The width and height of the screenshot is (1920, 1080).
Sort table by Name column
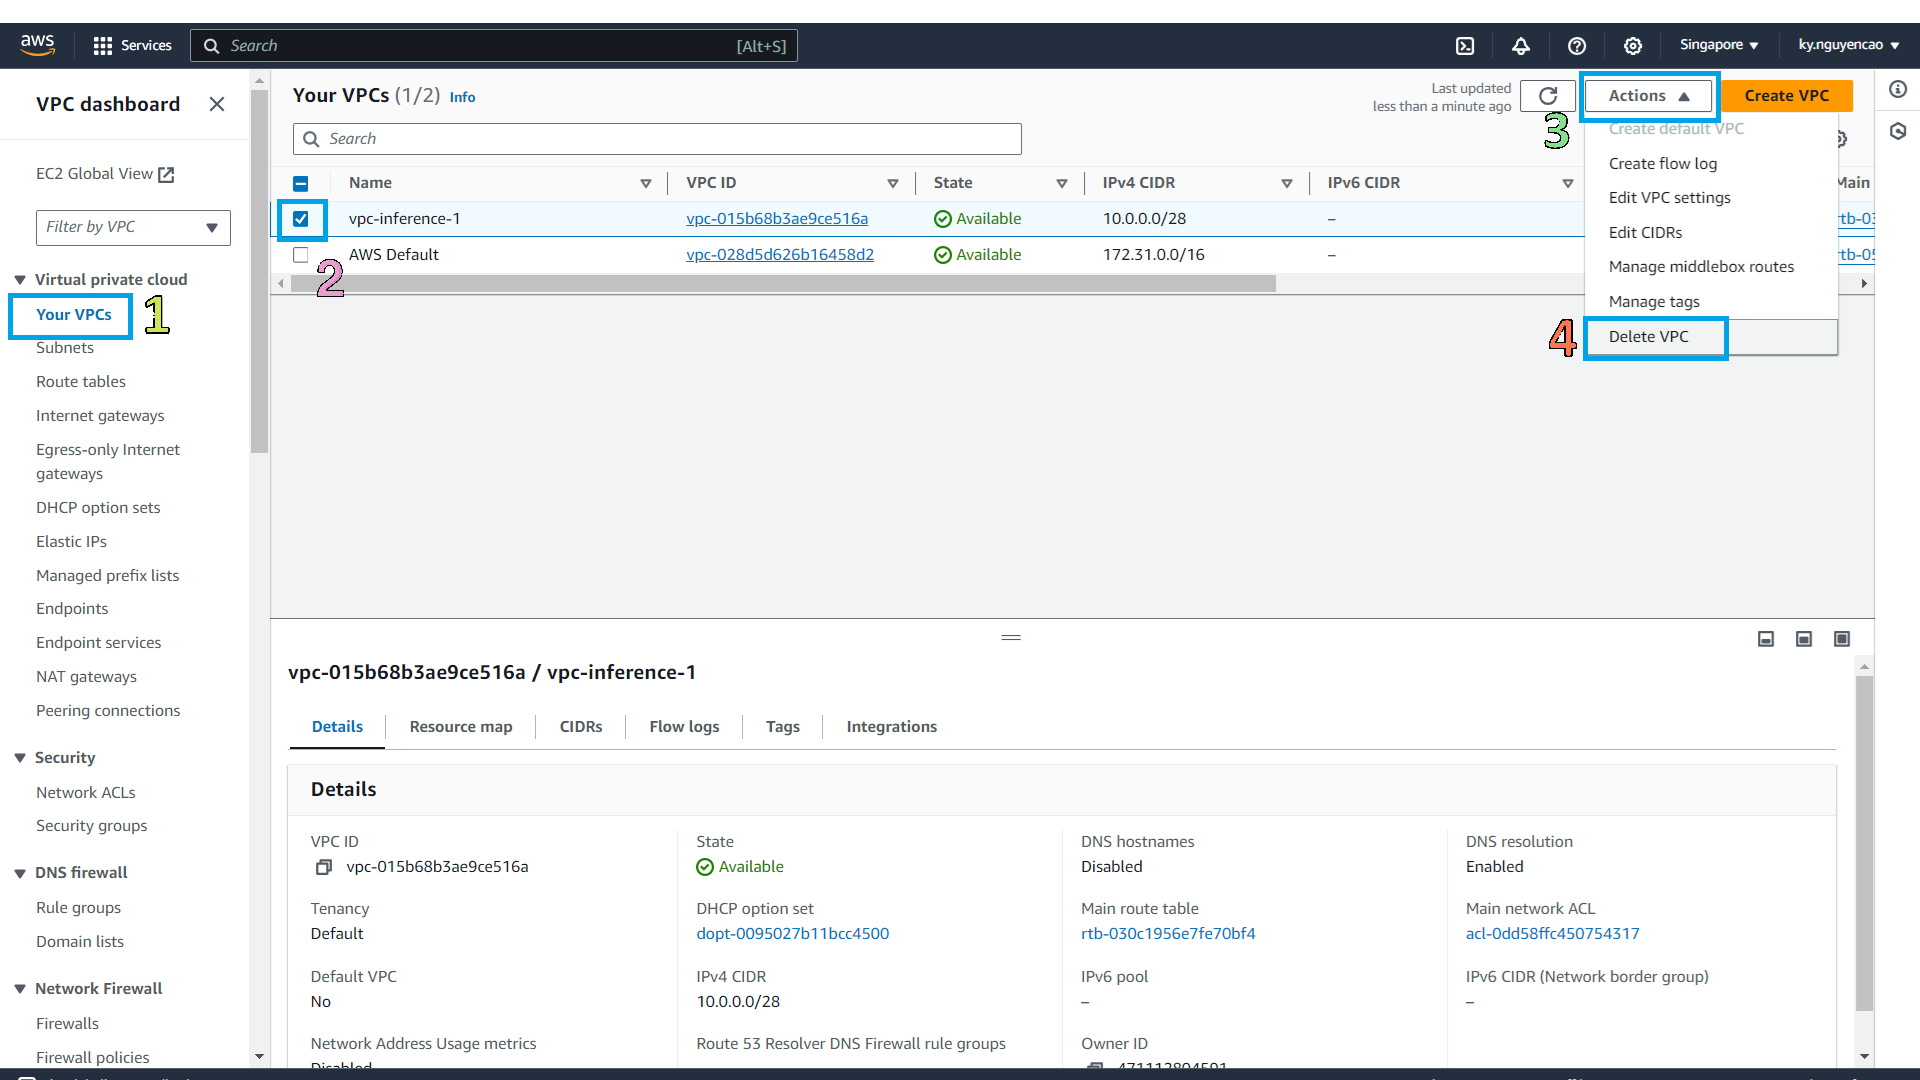click(x=646, y=183)
